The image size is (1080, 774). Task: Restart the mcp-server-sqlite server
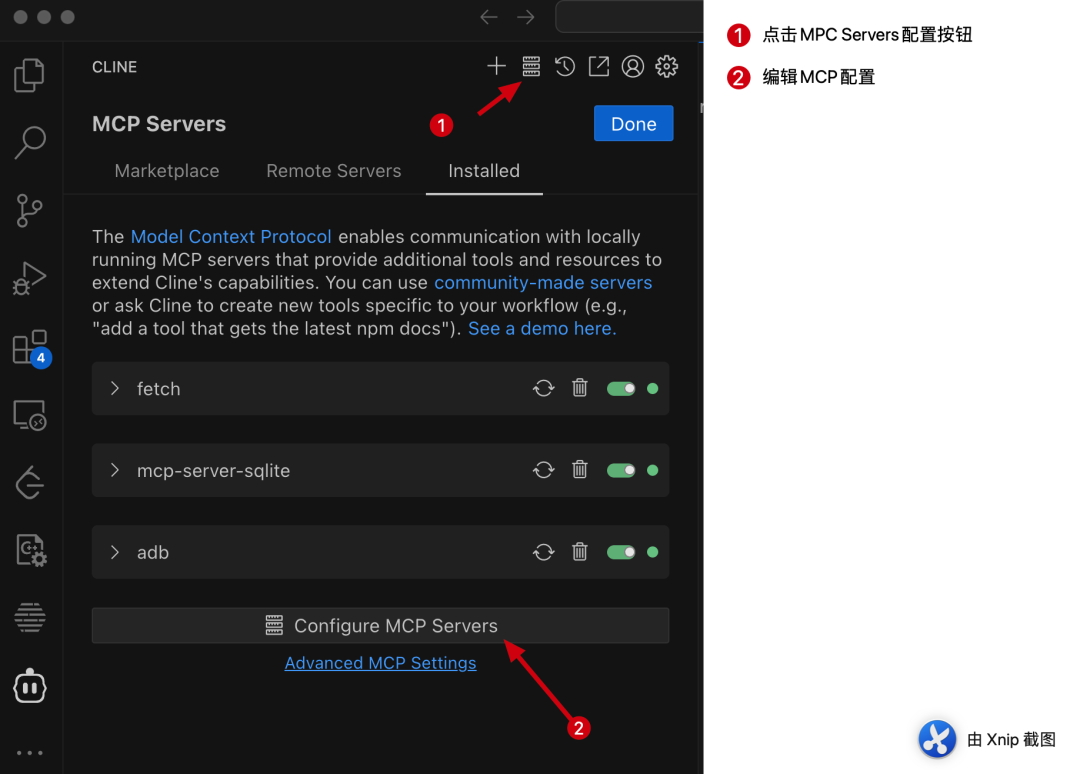[543, 470]
